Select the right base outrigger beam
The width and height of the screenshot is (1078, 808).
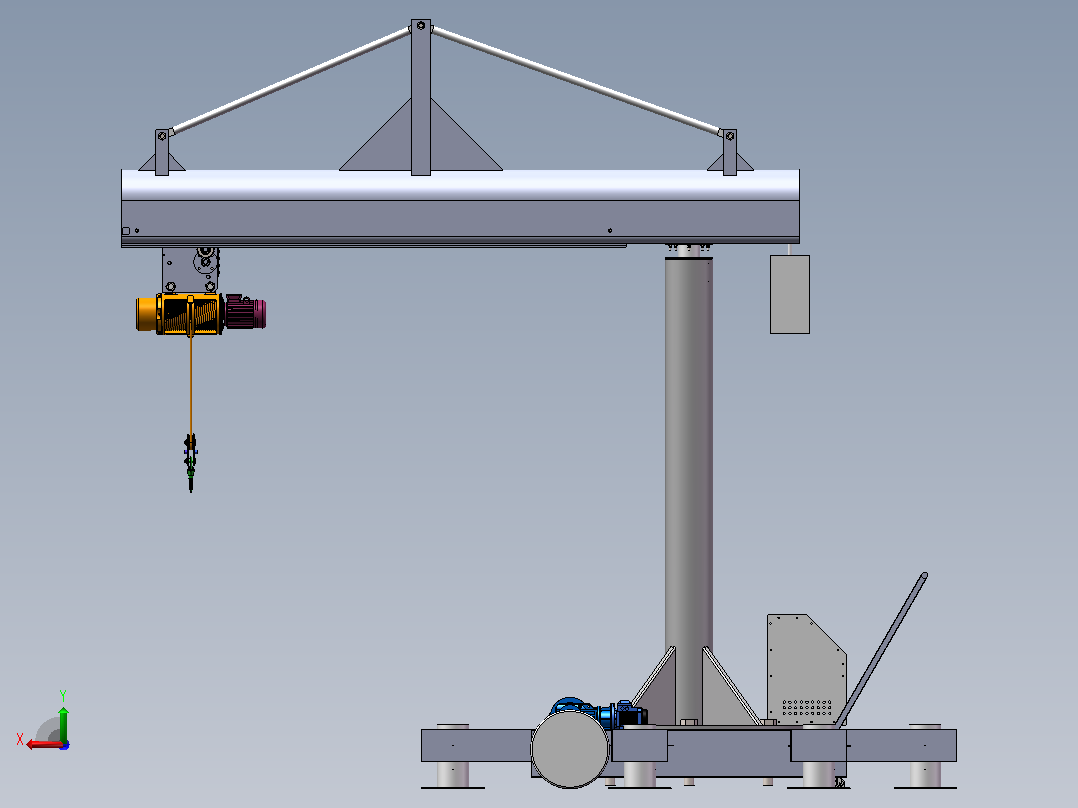(x=874, y=745)
